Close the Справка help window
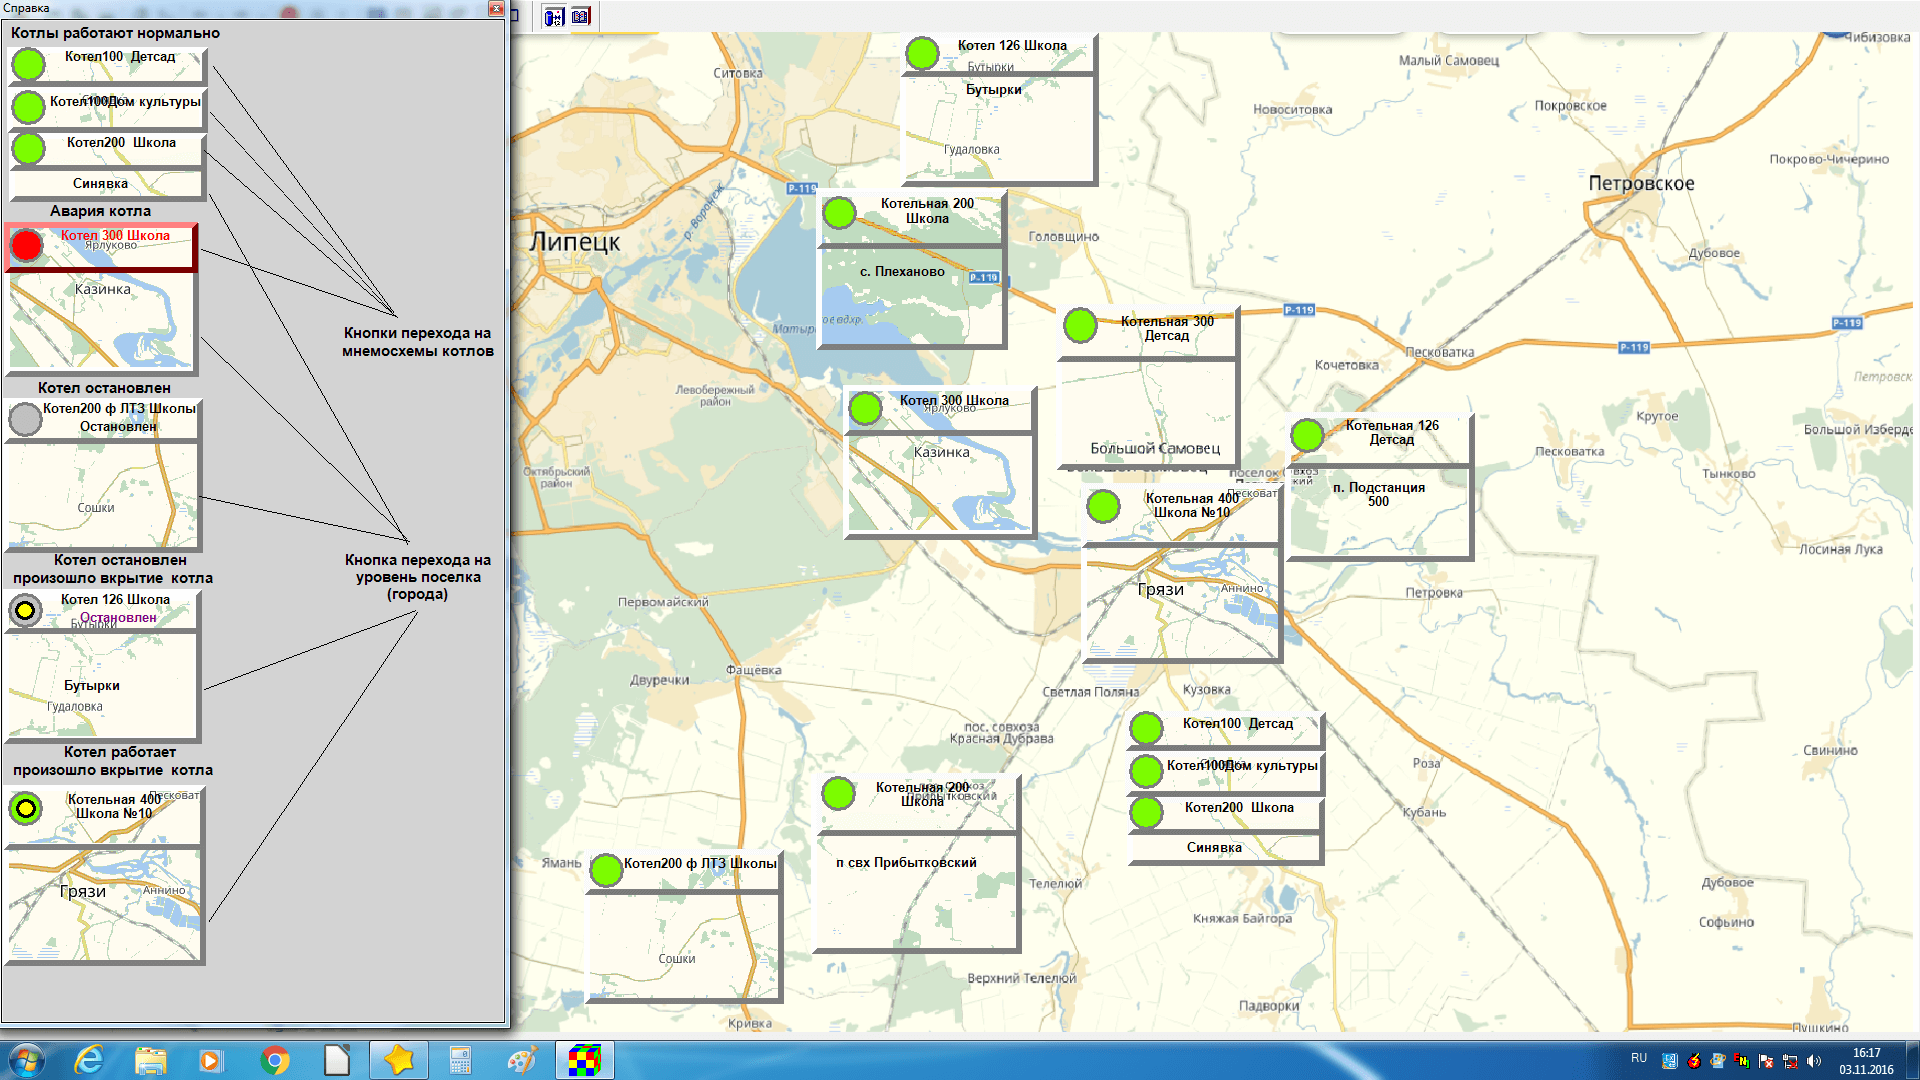The width and height of the screenshot is (1920, 1080). (496, 8)
